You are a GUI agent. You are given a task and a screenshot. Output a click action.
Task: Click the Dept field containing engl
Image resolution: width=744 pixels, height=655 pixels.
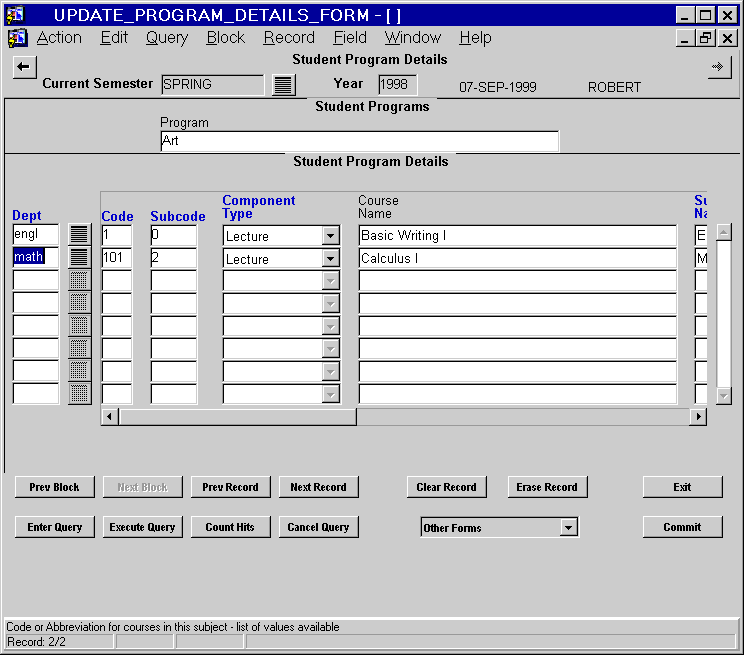point(36,234)
